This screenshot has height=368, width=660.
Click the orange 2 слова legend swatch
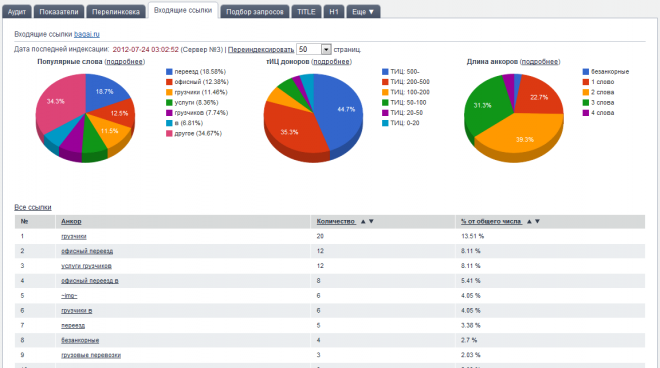pos(585,93)
